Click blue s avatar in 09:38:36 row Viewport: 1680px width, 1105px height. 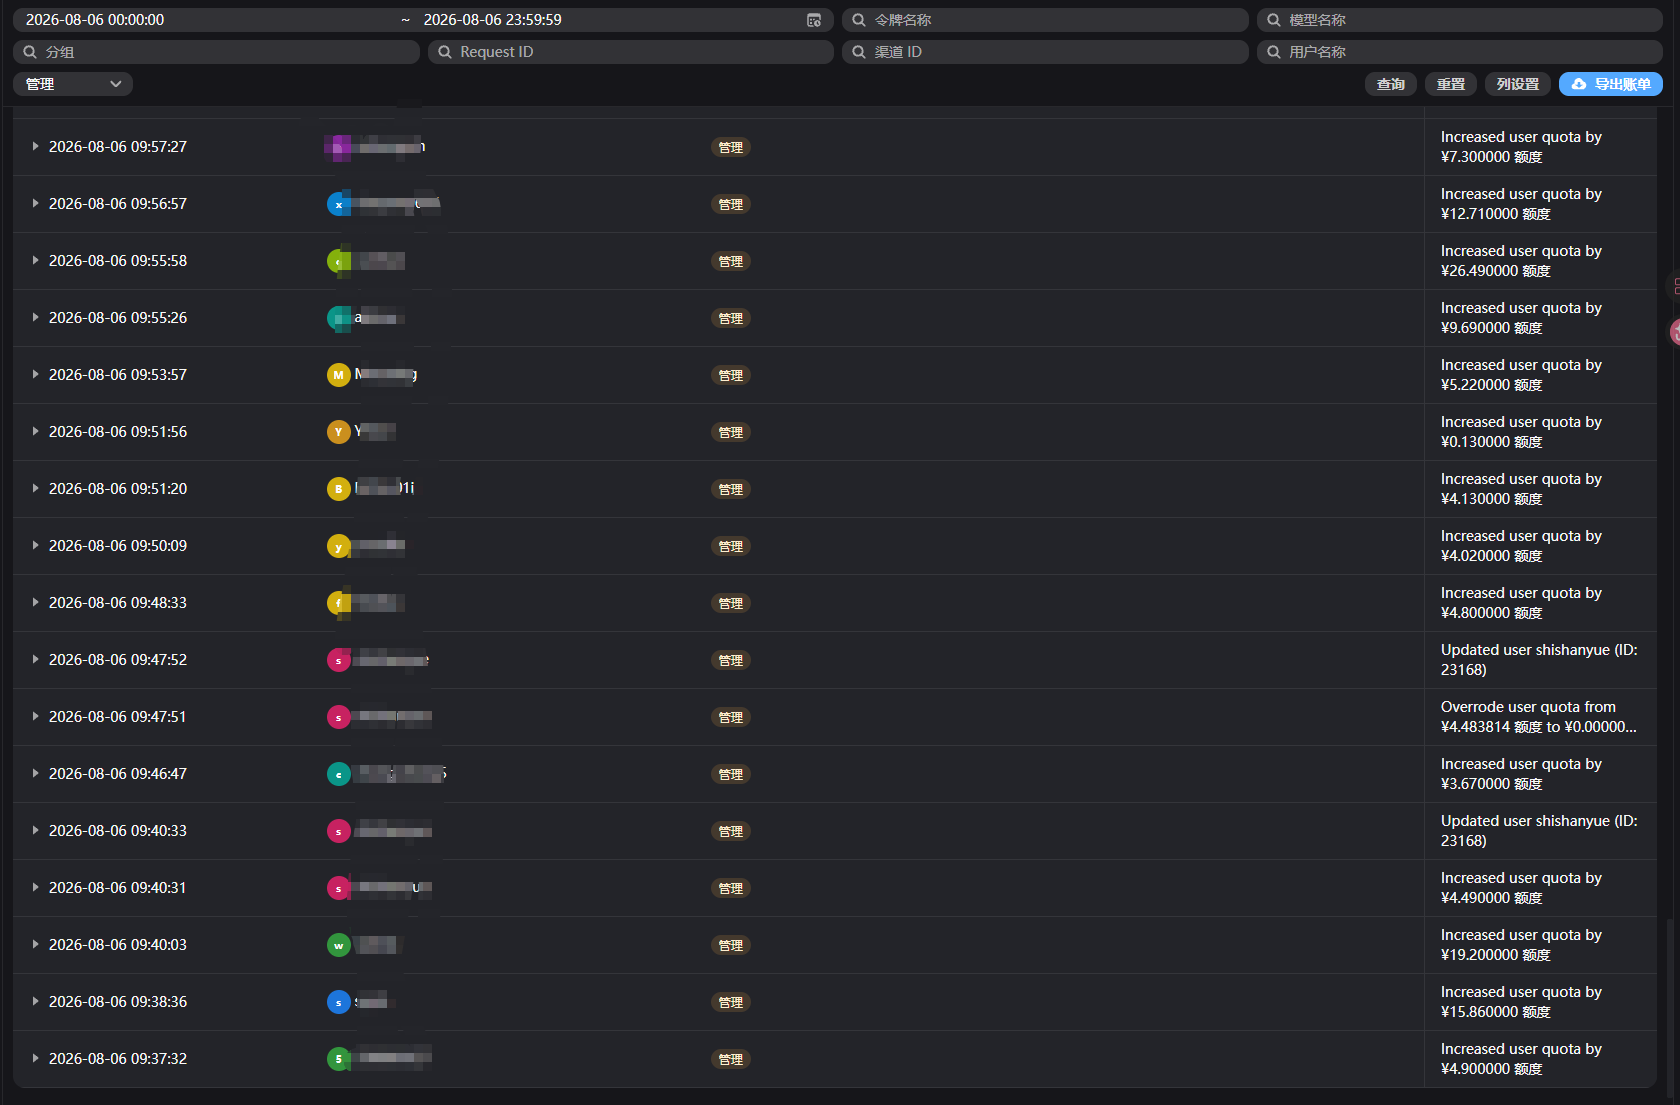339,1002
